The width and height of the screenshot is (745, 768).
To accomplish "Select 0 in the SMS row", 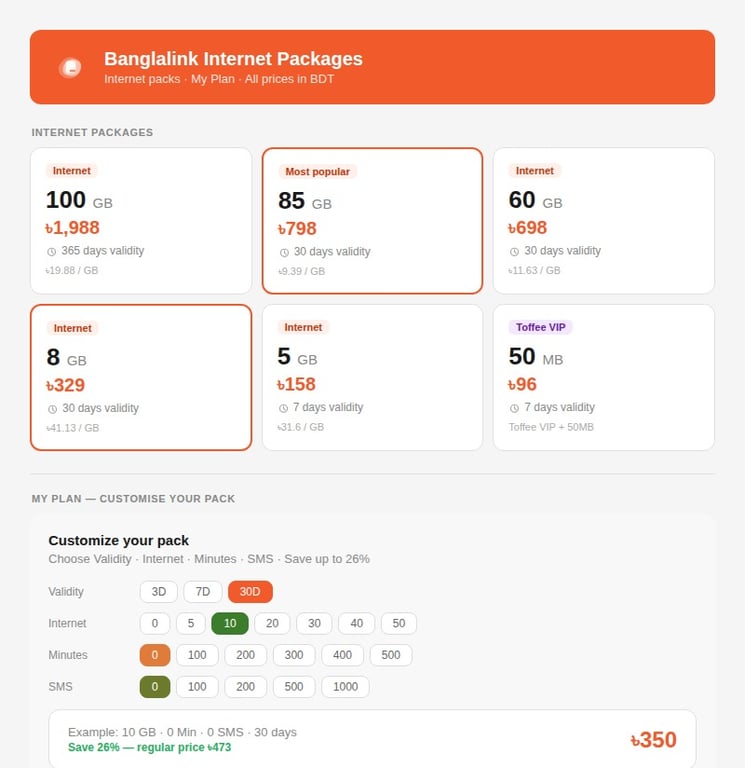I will click(x=155, y=687).
